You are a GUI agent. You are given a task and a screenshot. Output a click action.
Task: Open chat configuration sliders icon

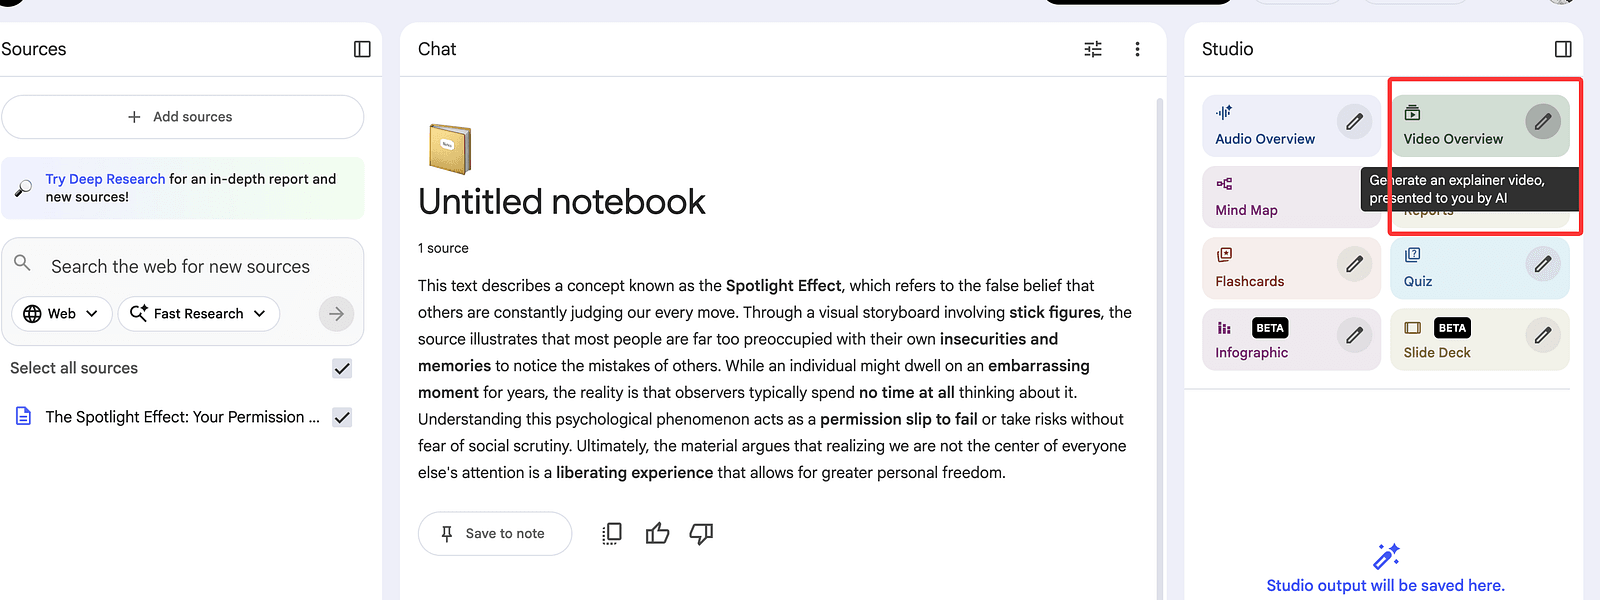[1093, 49]
